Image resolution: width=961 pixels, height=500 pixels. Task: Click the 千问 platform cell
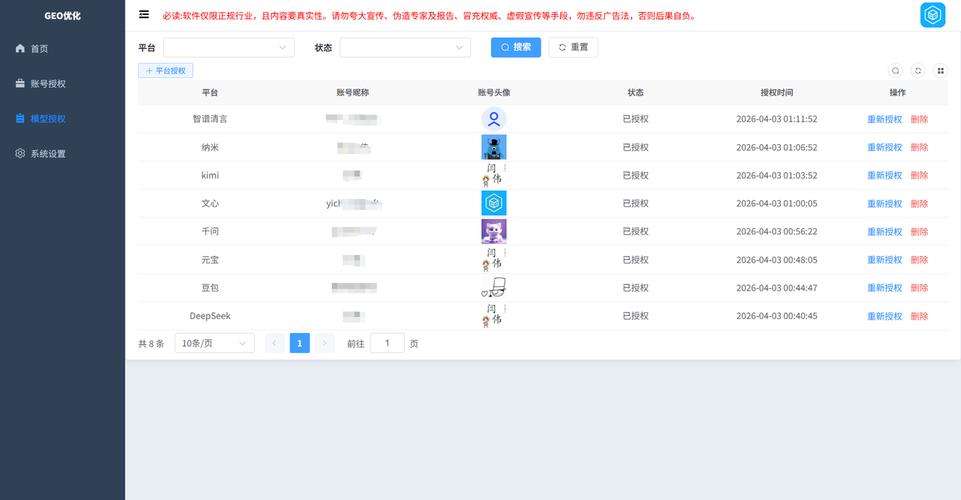click(x=210, y=232)
